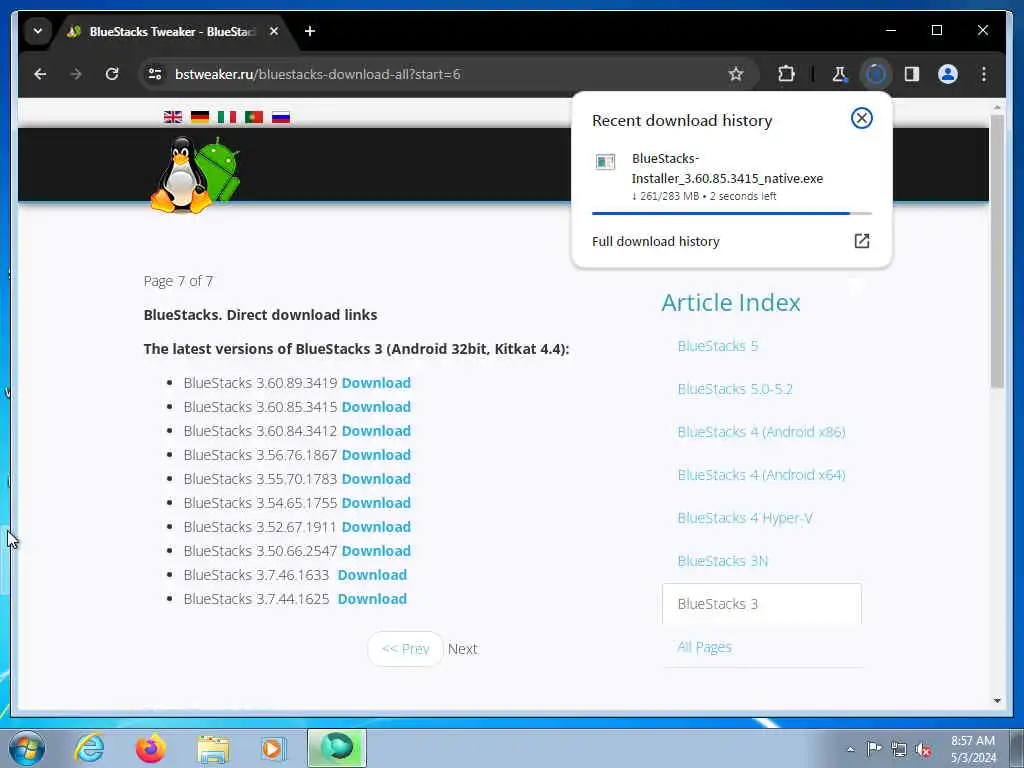Open Chrome three-dot menu
The height and width of the screenshot is (768, 1024).
(x=984, y=74)
